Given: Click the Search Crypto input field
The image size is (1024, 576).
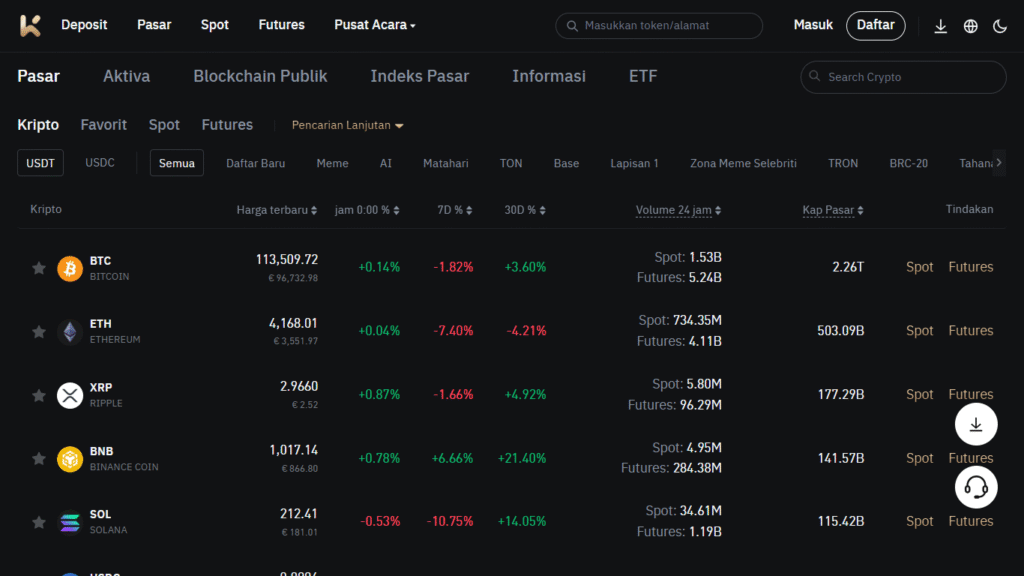Looking at the screenshot, I should pos(902,77).
